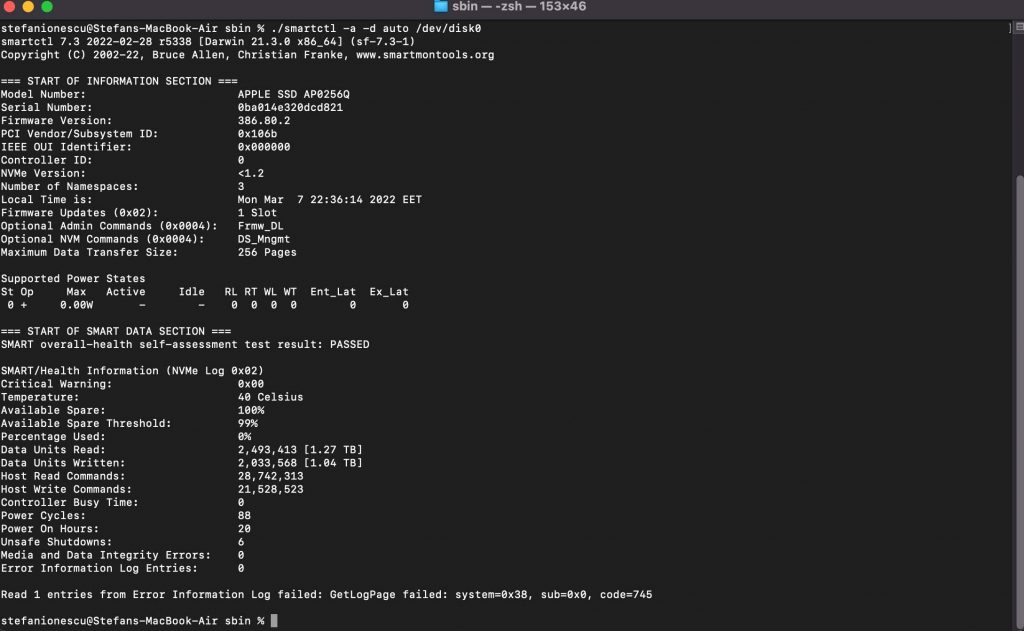Minimize the Terminal using the yellow button
Viewport: 1024px width, 631px height.
pos(28,7)
